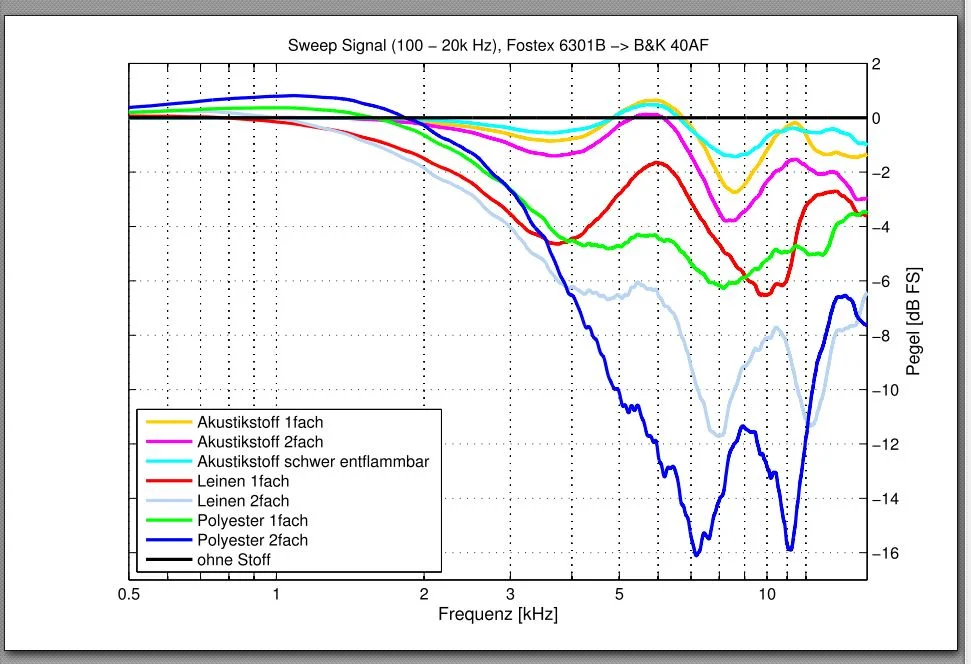Click the red line sample for Leinen 1fach

pyautogui.click(x=168, y=481)
